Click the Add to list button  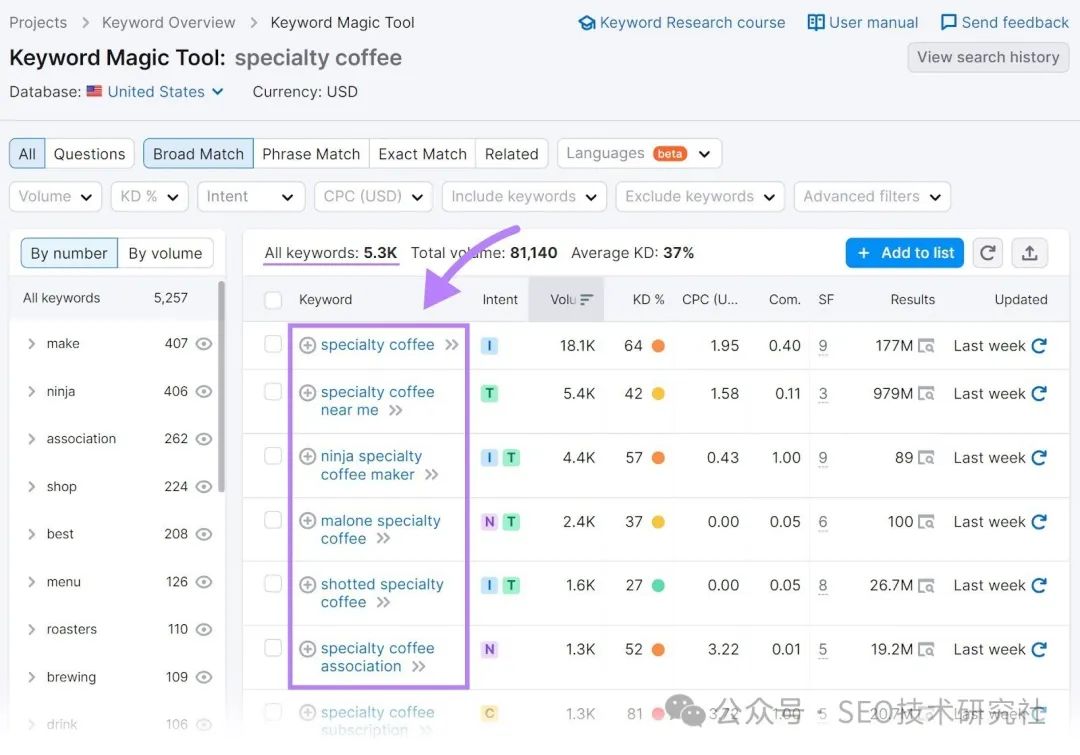click(905, 253)
